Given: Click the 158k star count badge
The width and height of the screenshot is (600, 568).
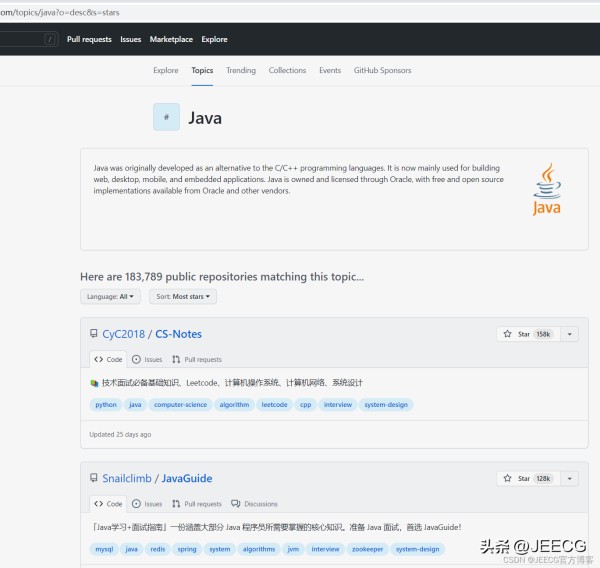Looking at the screenshot, I should tap(543, 334).
